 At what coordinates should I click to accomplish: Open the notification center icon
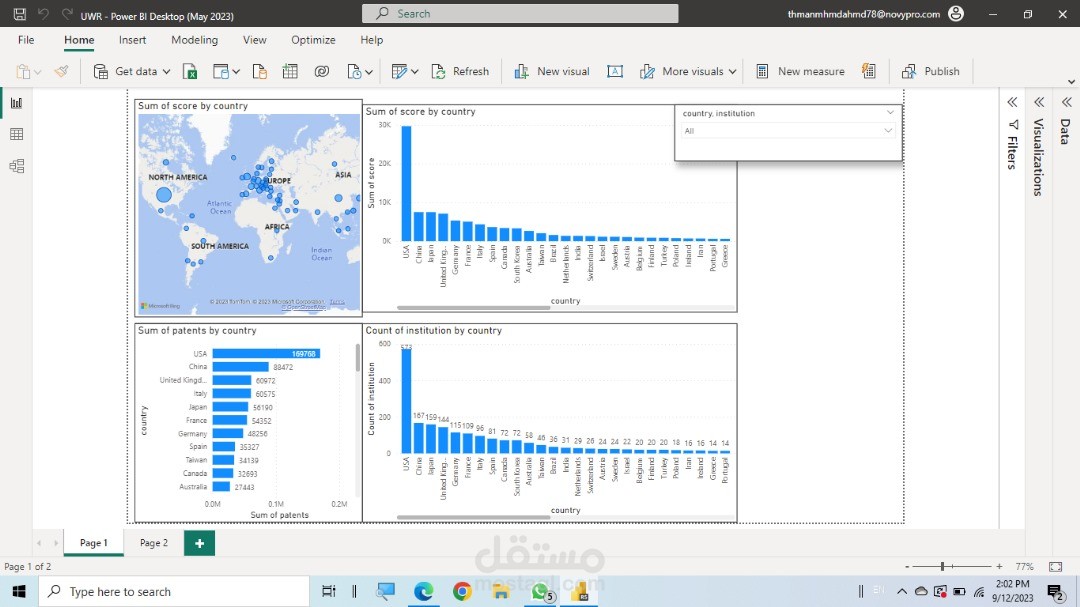pyautogui.click(x=1055, y=591)
